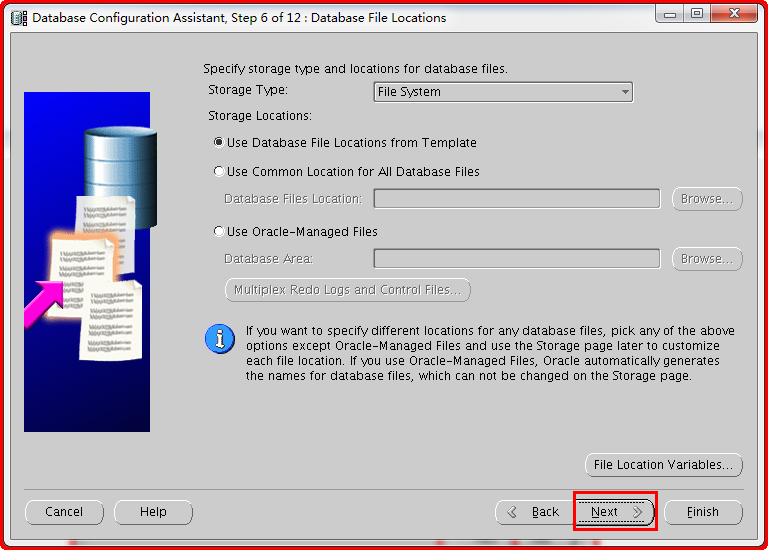Viewport: 768px width, 550px height.
Task: Click the Database Files Location field
Action: [x=517, y=199]
